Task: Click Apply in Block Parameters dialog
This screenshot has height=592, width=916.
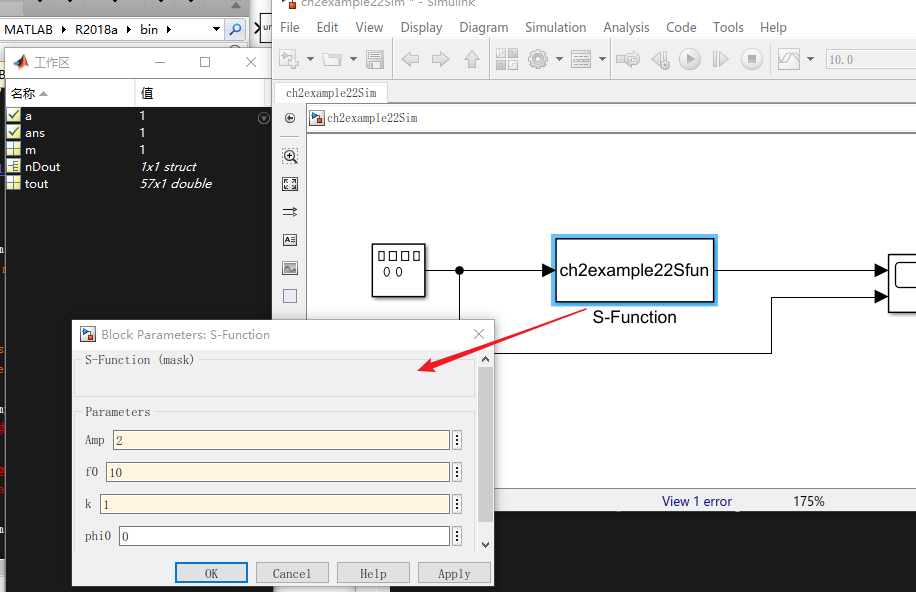Action: click(454, 573)
